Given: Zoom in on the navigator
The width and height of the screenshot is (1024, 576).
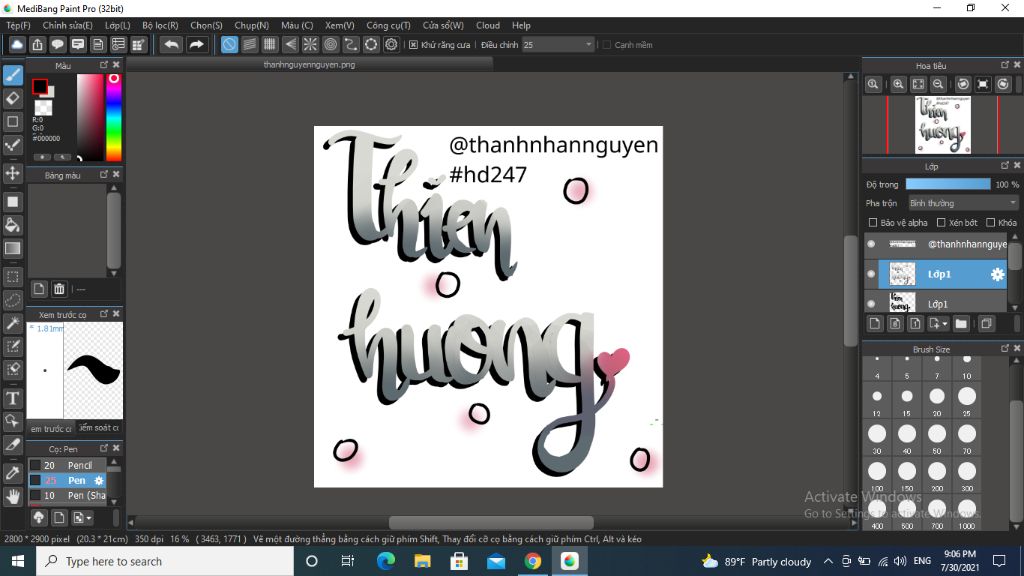Looking at the screenshot, I should pyautogui.click(x=899, y=84).
